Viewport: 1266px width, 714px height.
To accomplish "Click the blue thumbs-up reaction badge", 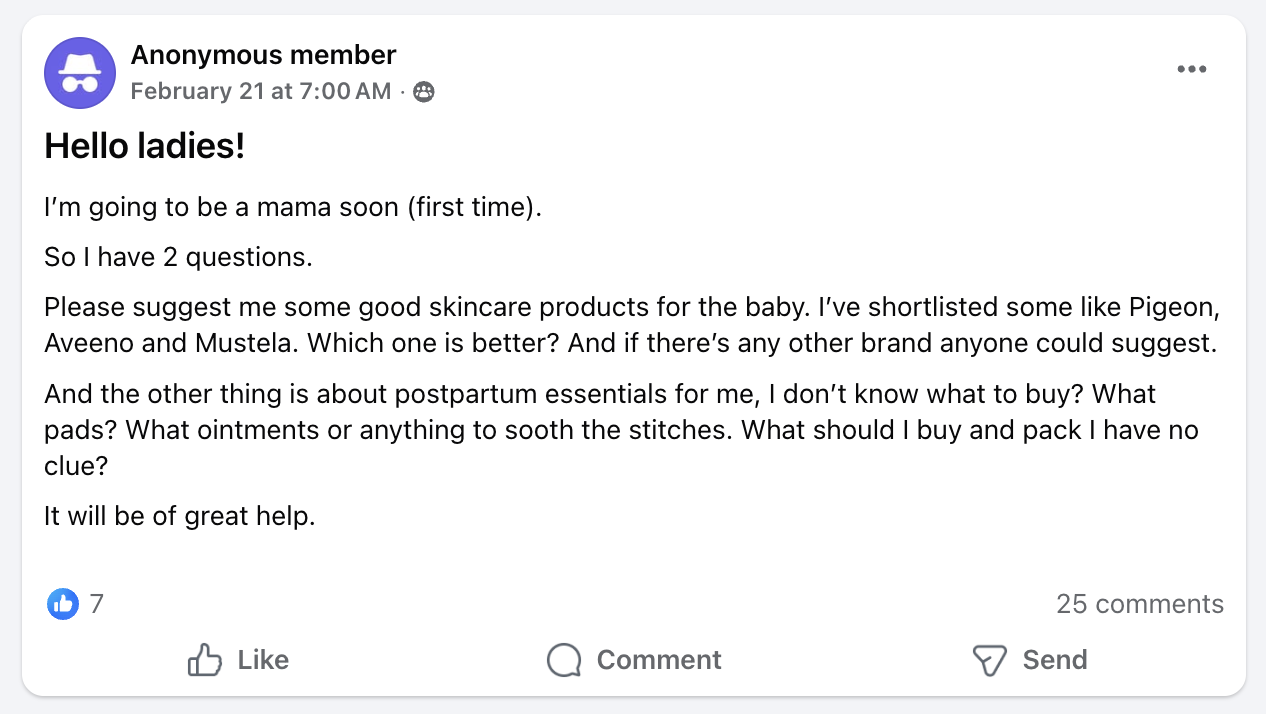I will click(62, 604).
